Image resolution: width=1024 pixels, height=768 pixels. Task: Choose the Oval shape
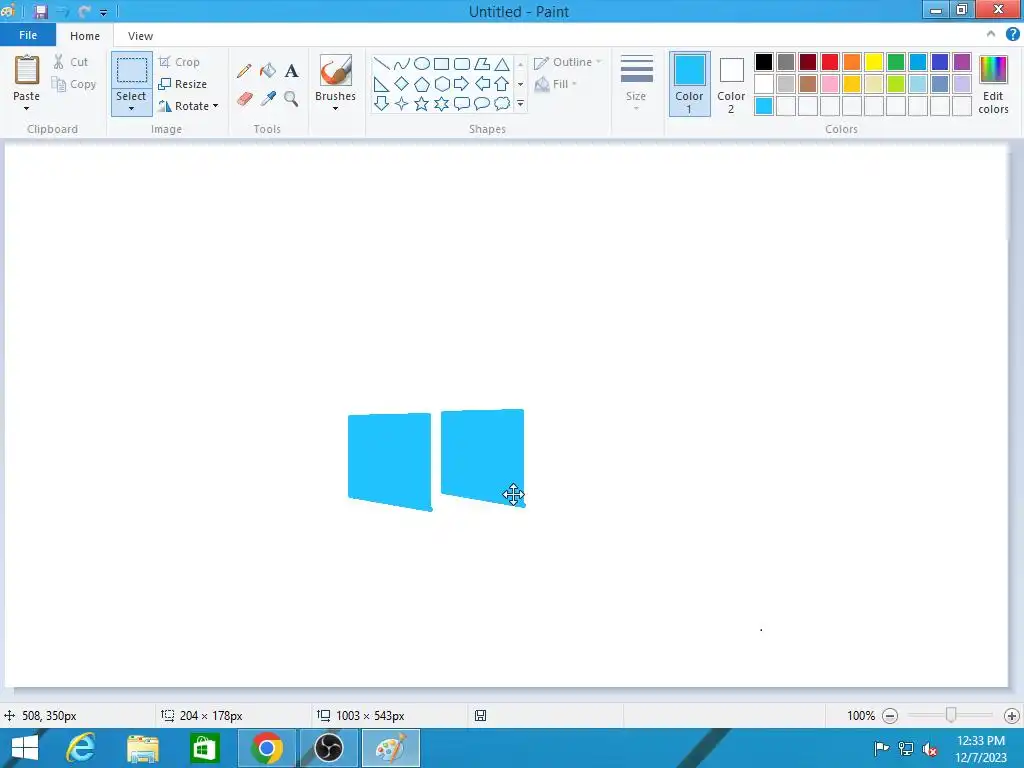422,63
